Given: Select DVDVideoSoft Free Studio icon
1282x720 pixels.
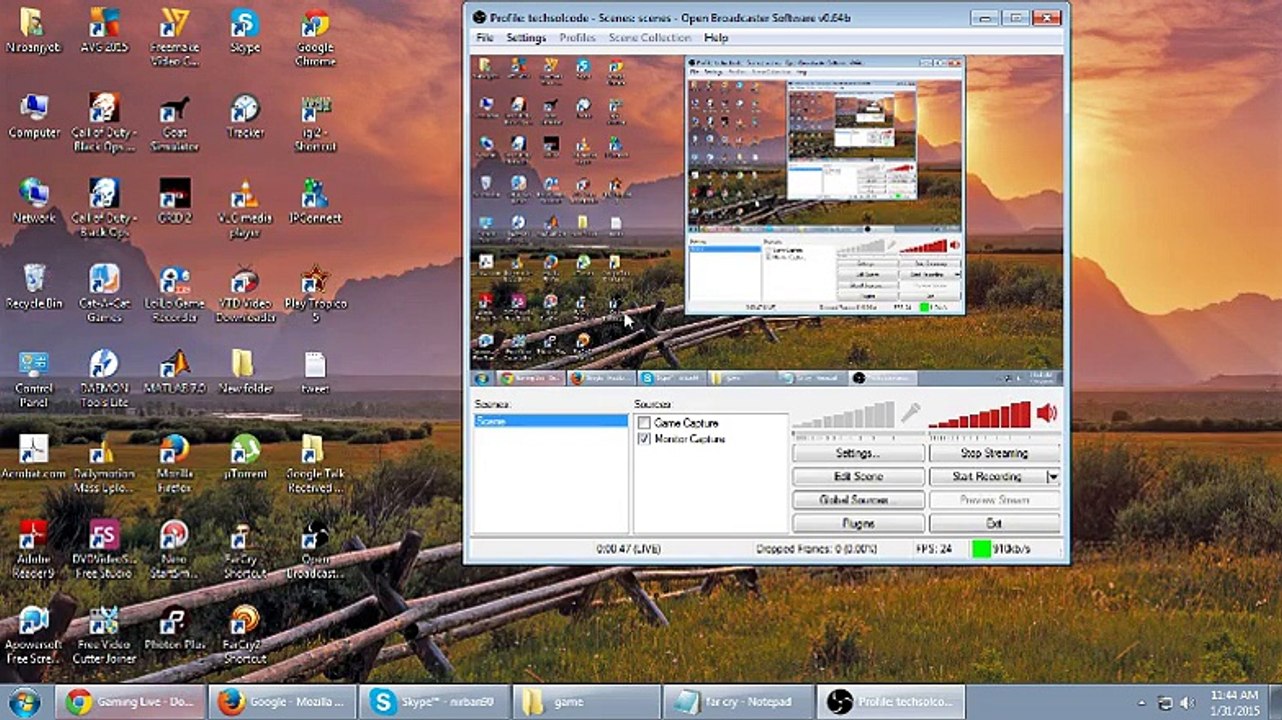Looking at the screenshot, I should click(x=104, y=547).
